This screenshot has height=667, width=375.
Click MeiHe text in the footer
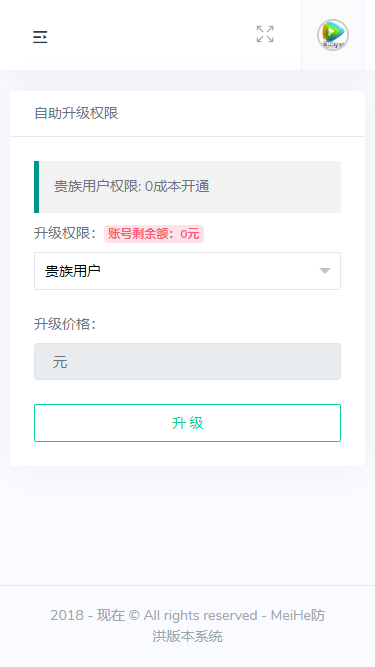click(291, 616)
